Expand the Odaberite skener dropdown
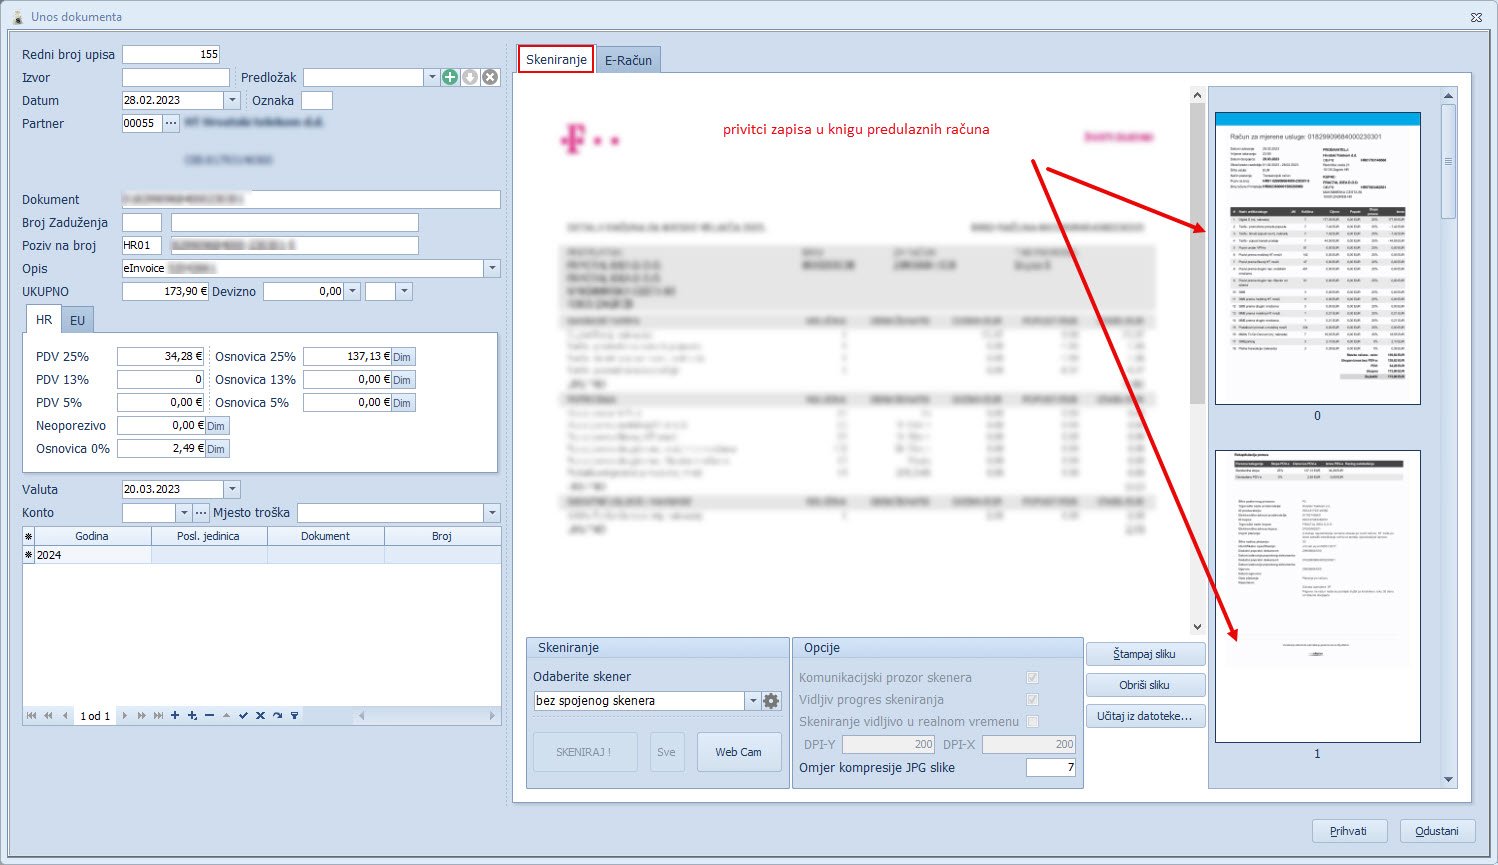Screen dimensions: 1498x865 [x=752, y=701]
